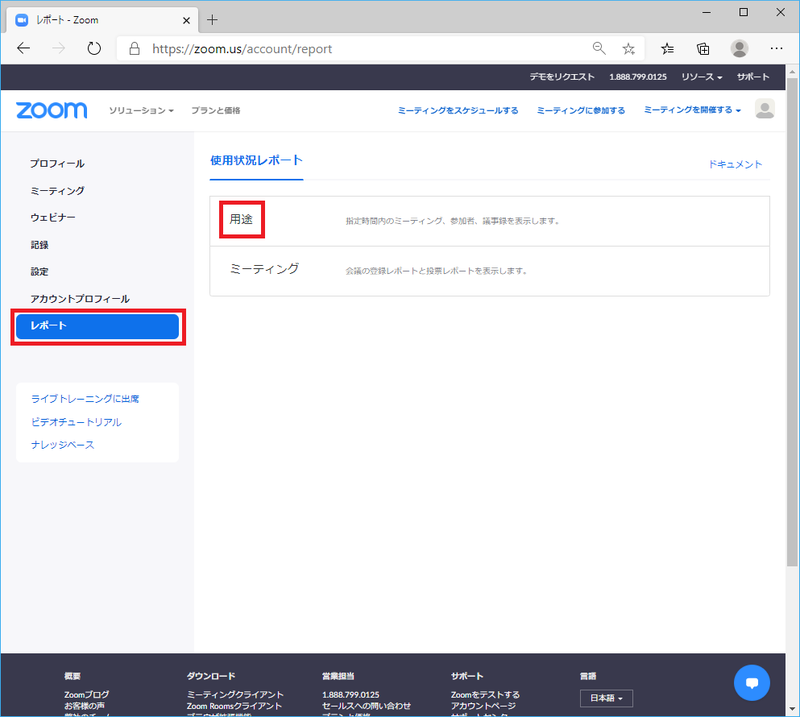
Task: Open the ビデオチュートリアル link
Action: (77, 423)
